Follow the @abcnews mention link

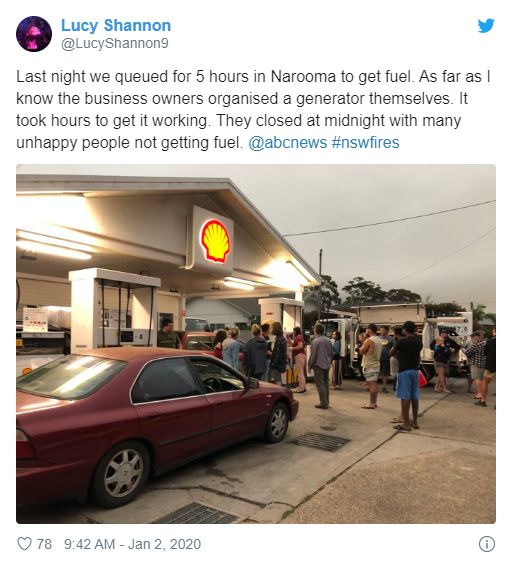pyautogui.click(x=288, y=143)
